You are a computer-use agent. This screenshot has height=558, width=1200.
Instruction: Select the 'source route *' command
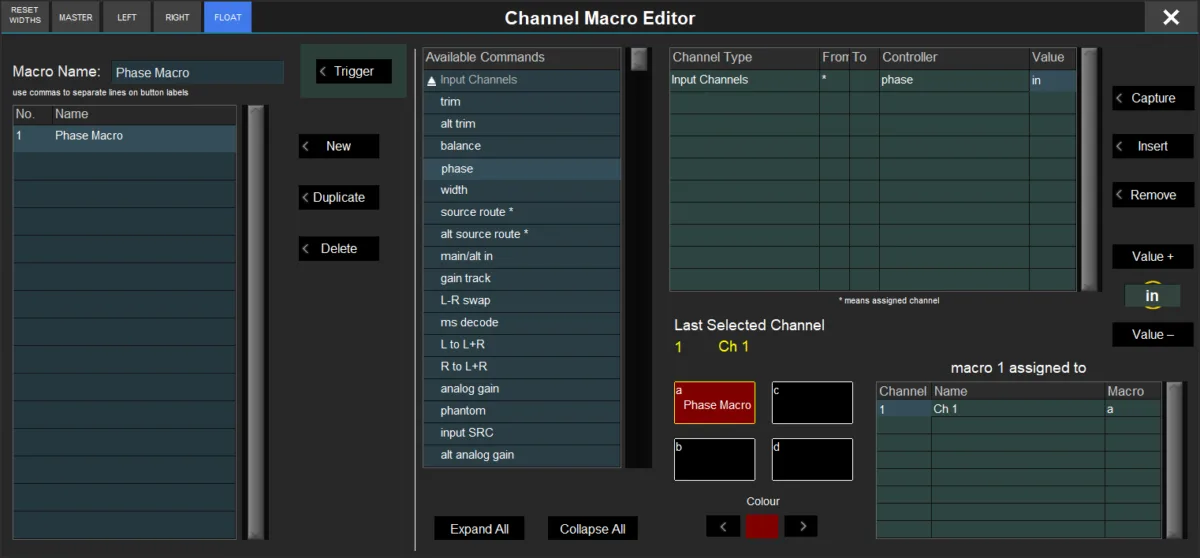(521, 212)
